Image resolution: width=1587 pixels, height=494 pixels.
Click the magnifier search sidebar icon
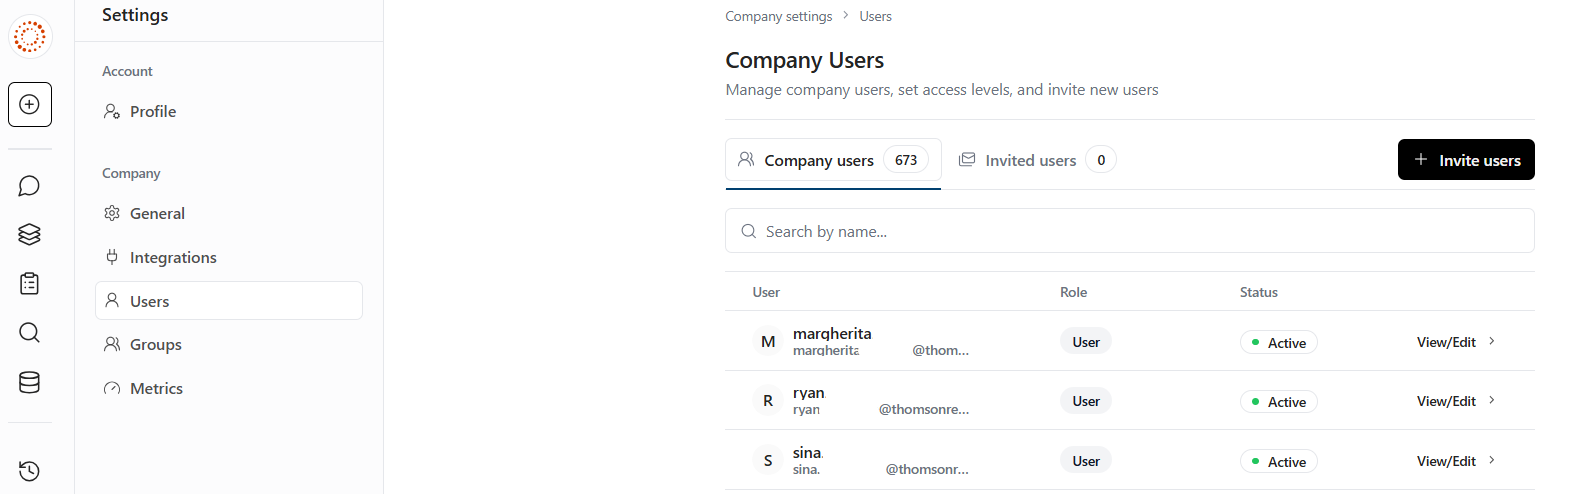pyautogui.click(x=30, y=332)
